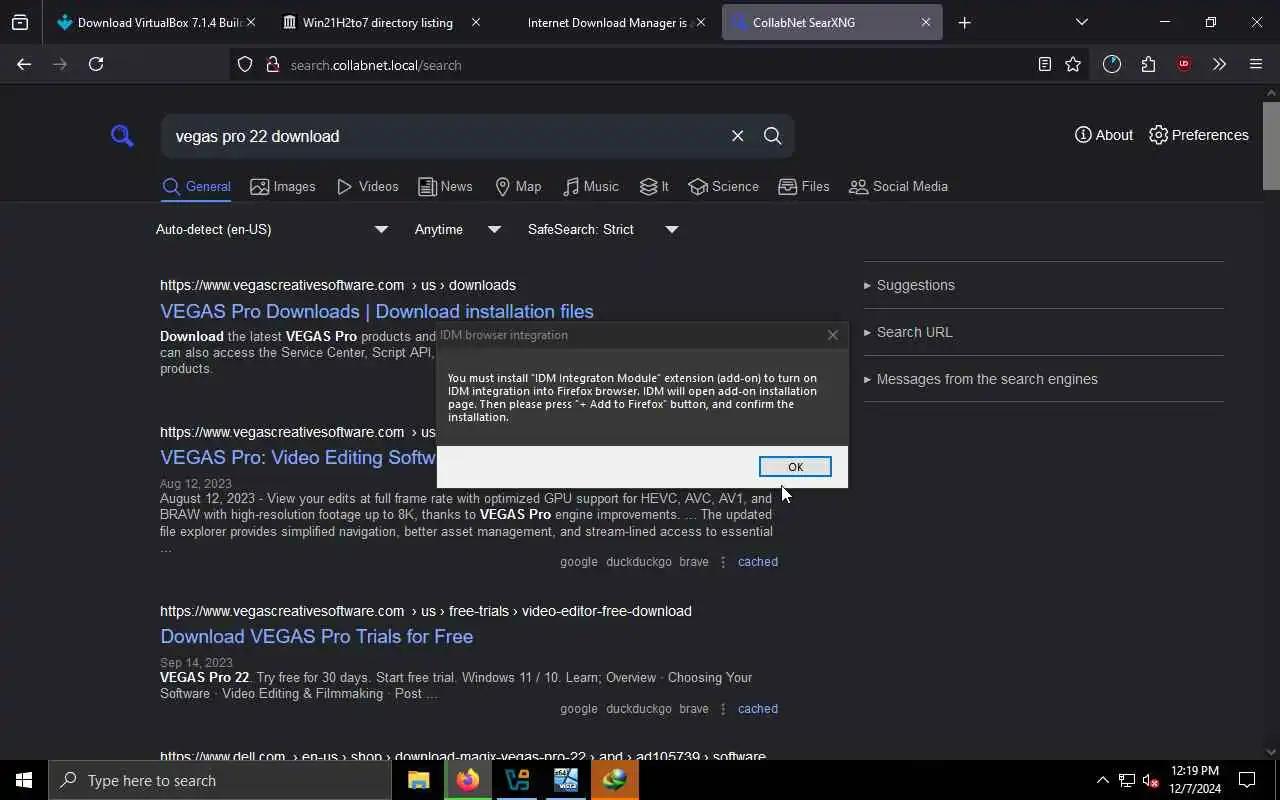
Task: Open the Auto-detect language dropdown
Action: (x=272, y=229)
